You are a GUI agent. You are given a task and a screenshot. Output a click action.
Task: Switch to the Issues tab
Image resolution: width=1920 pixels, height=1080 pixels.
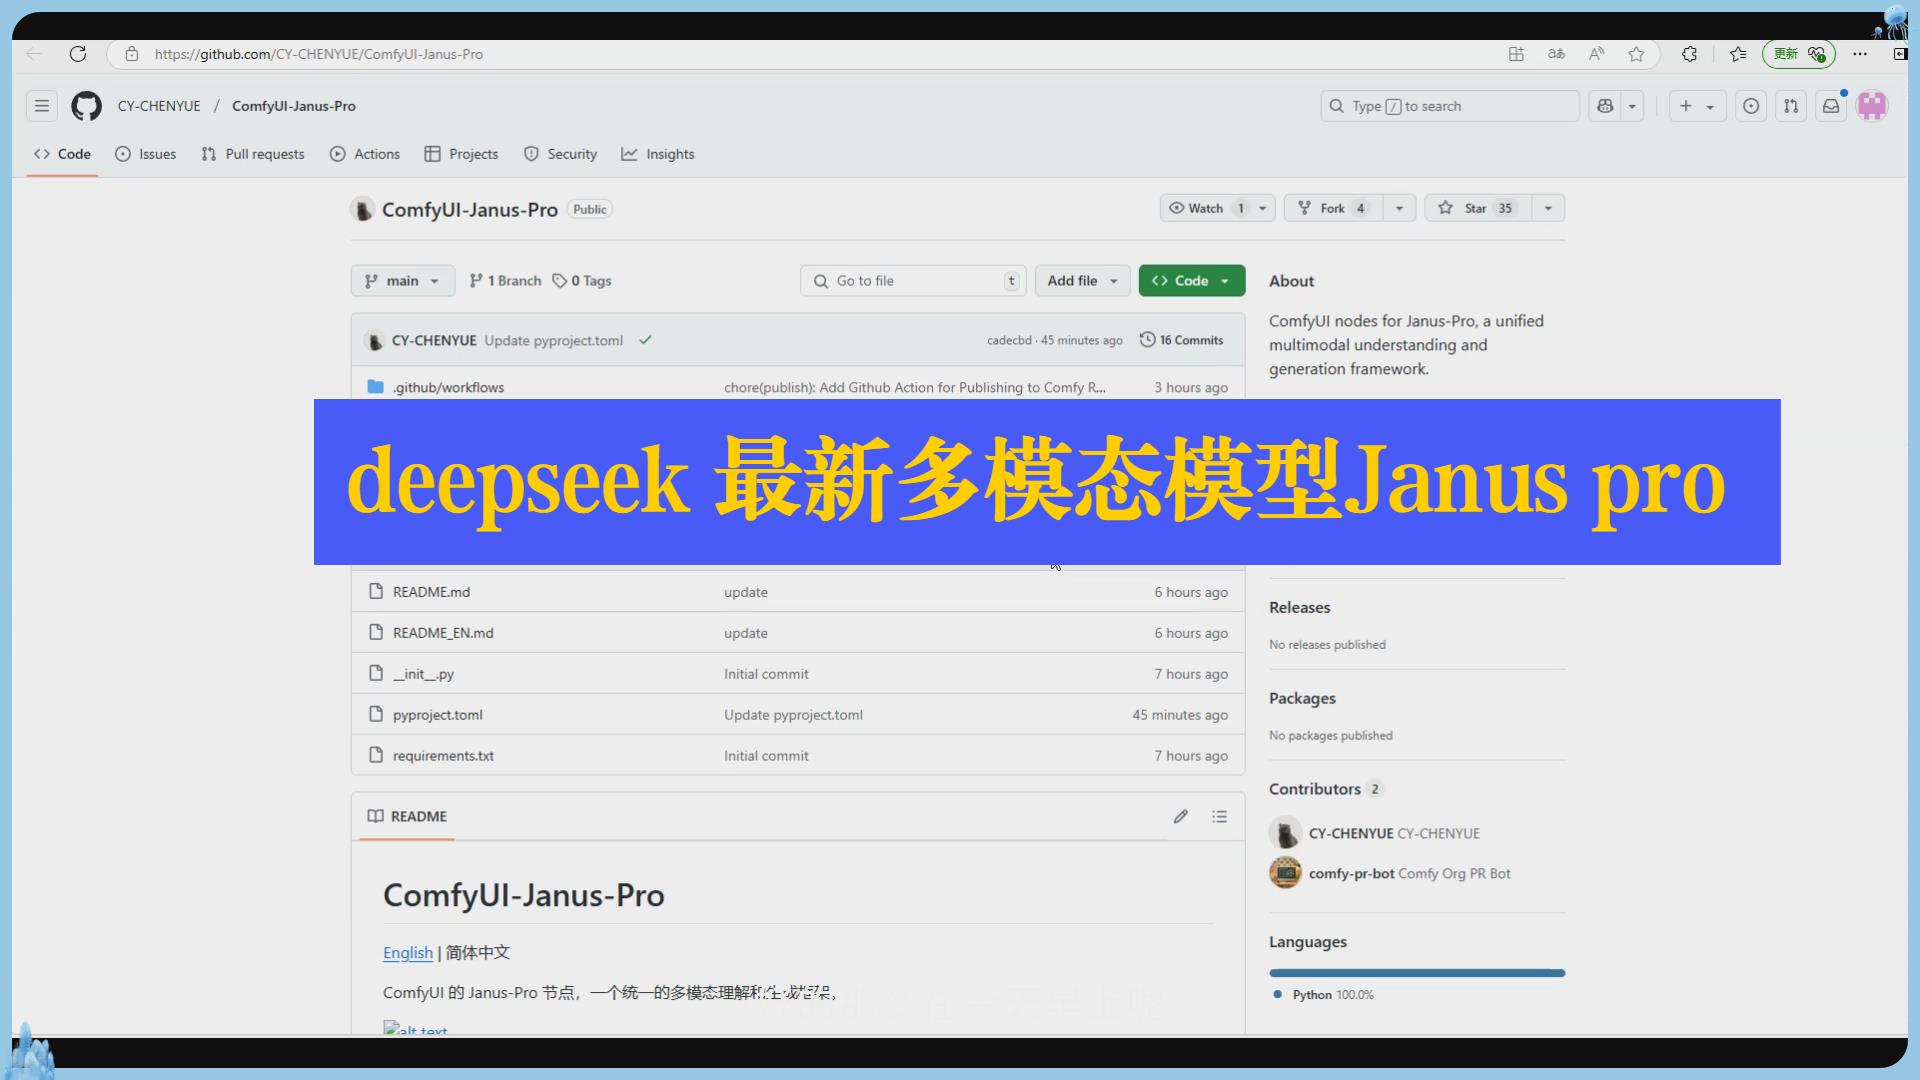[x=146, y=154]
